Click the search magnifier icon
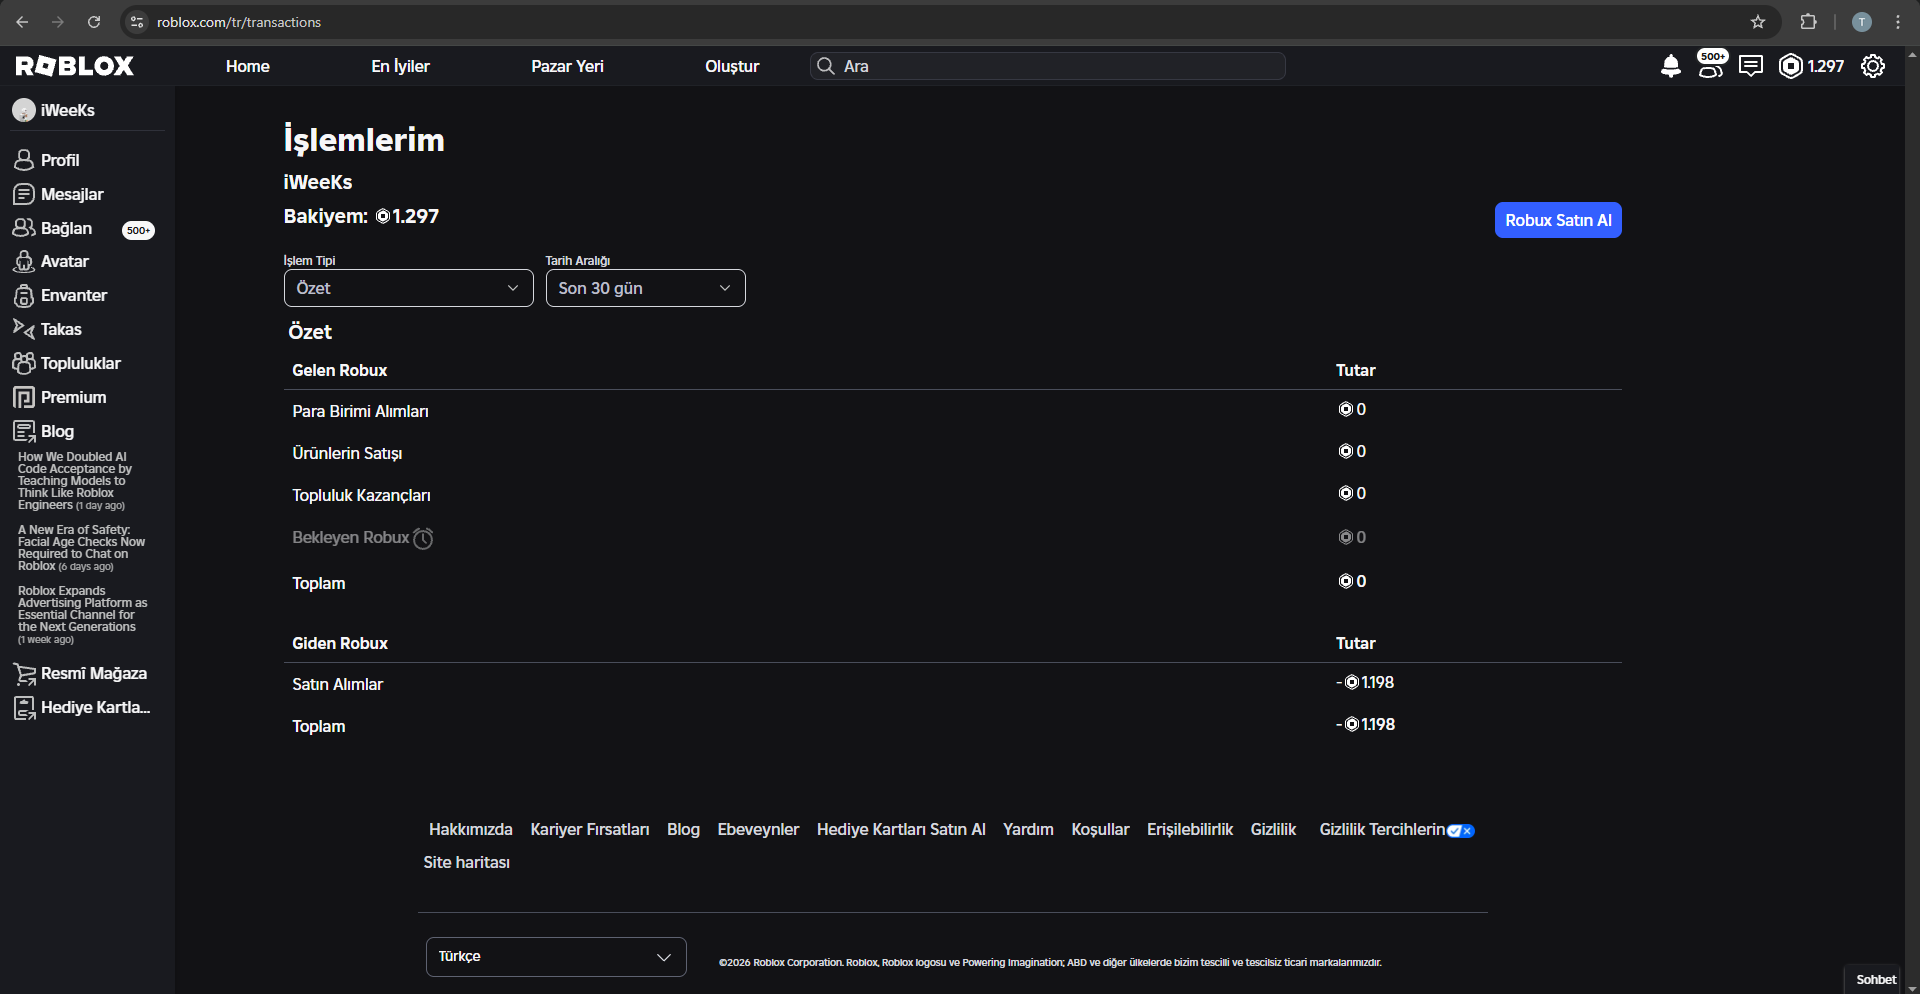The height and width of the screenshot is (994, 1920). tap(826, 66)
